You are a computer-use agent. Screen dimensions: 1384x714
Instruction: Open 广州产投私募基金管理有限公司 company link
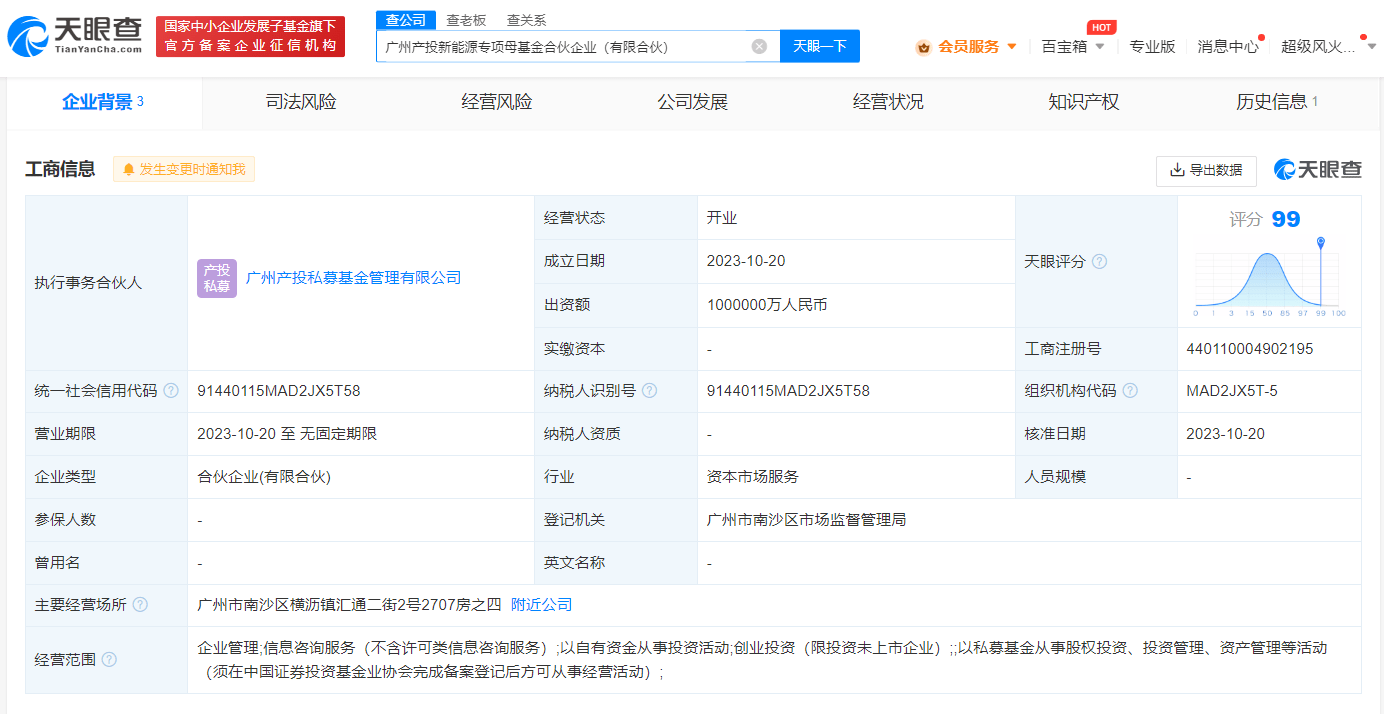[354, 278]
